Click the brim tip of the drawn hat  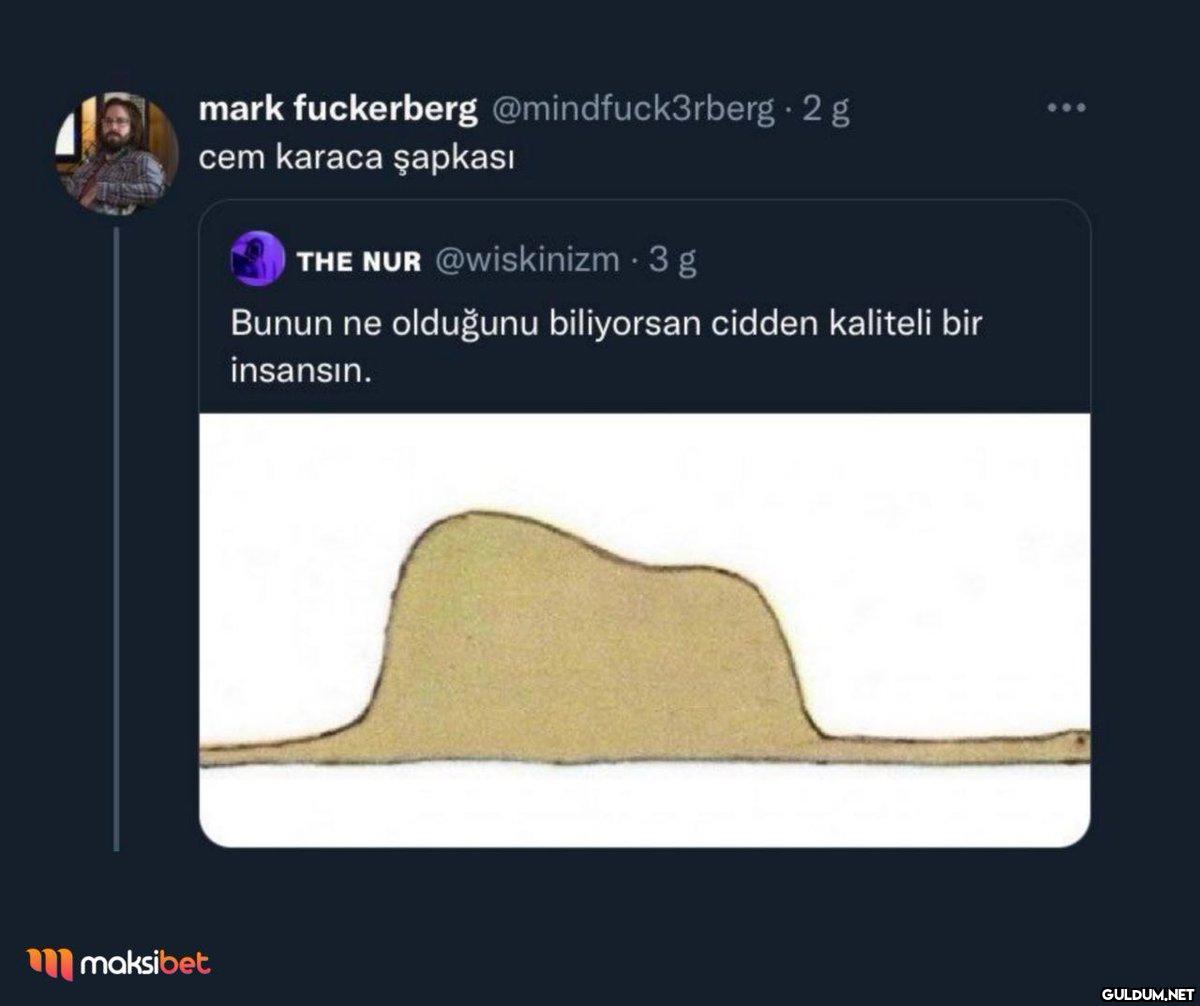(x=1078, y=741)
